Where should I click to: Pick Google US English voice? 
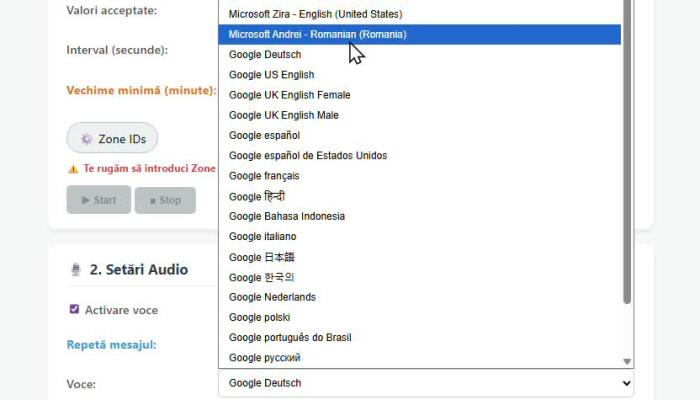click(420, 75)
